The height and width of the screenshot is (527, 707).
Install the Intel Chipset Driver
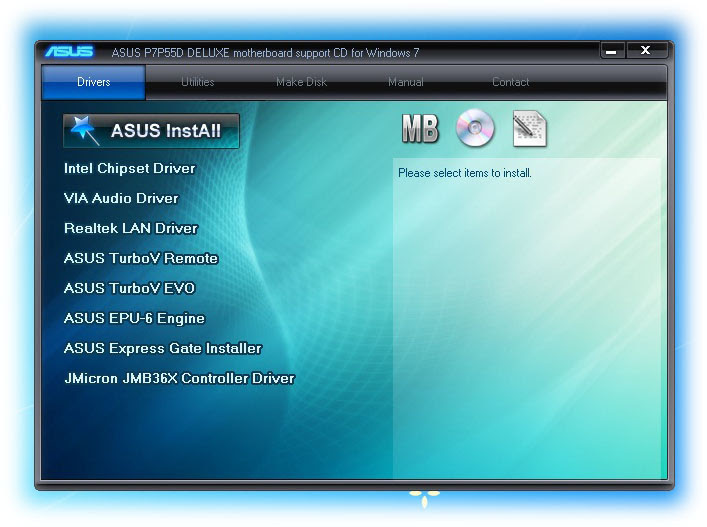tap(130, 168)
